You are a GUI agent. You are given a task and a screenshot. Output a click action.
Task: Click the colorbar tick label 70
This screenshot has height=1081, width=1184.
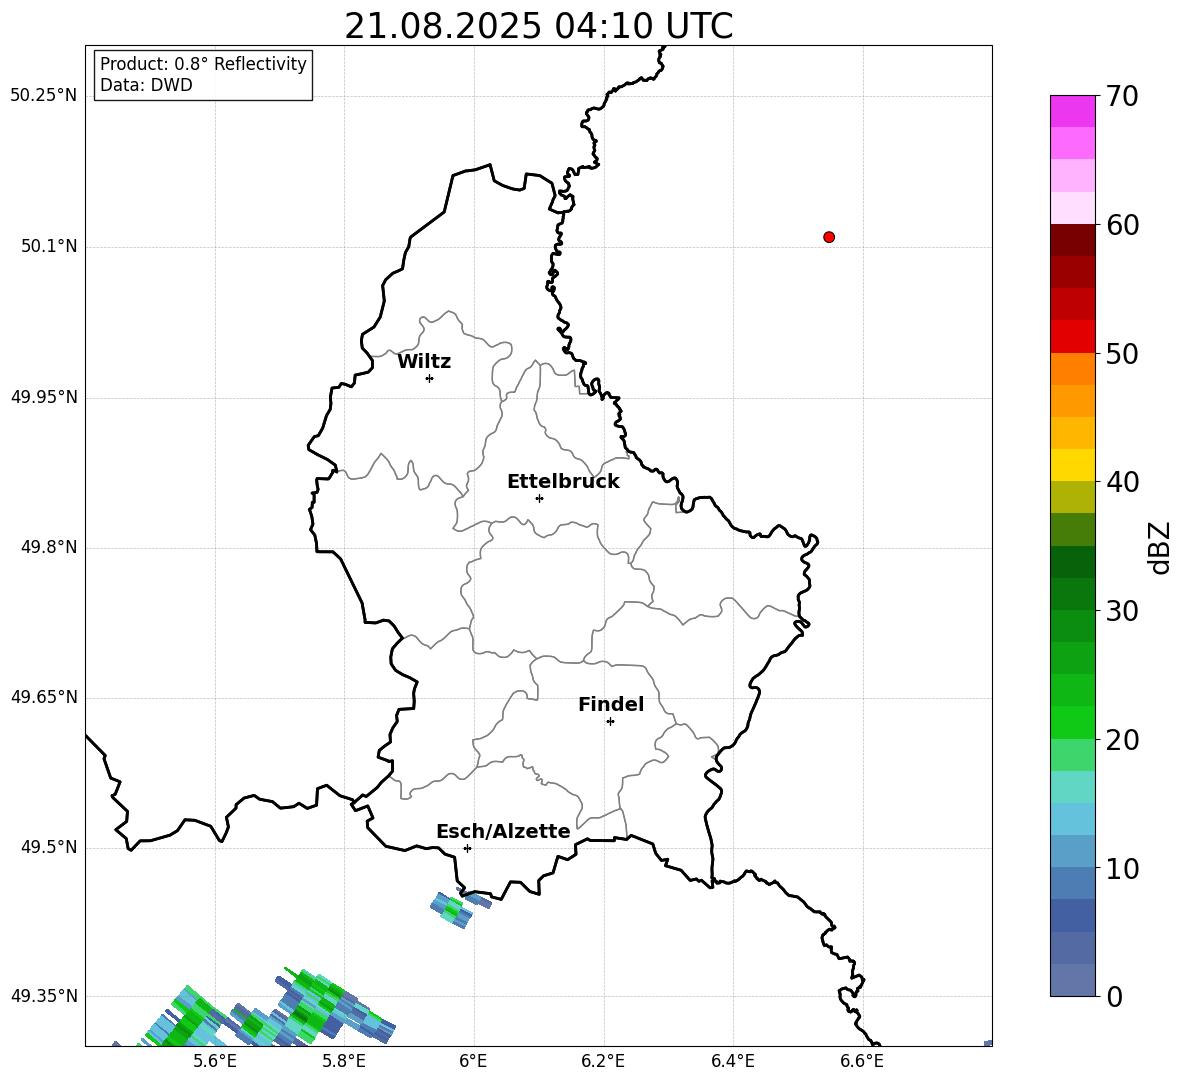pos(1122,96)
